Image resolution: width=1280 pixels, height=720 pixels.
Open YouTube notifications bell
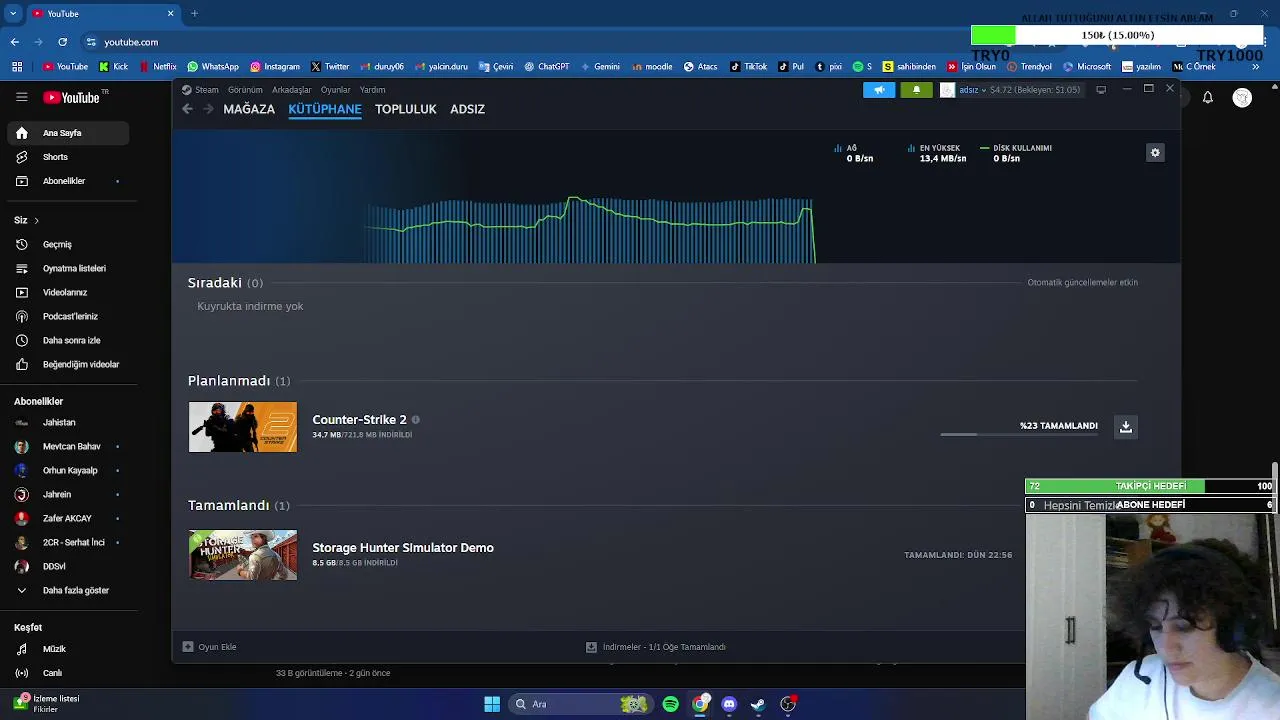[x=1208, y=97]
